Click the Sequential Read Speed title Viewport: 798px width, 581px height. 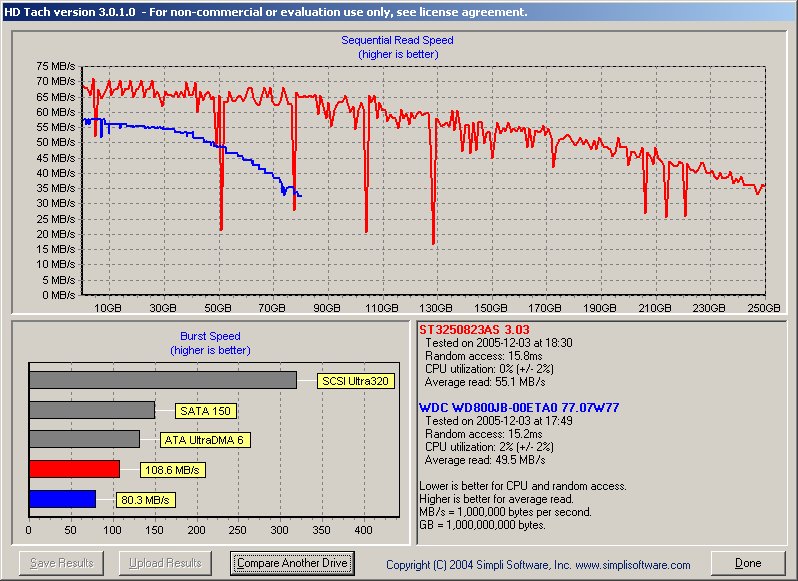click(x=397, y=40)
